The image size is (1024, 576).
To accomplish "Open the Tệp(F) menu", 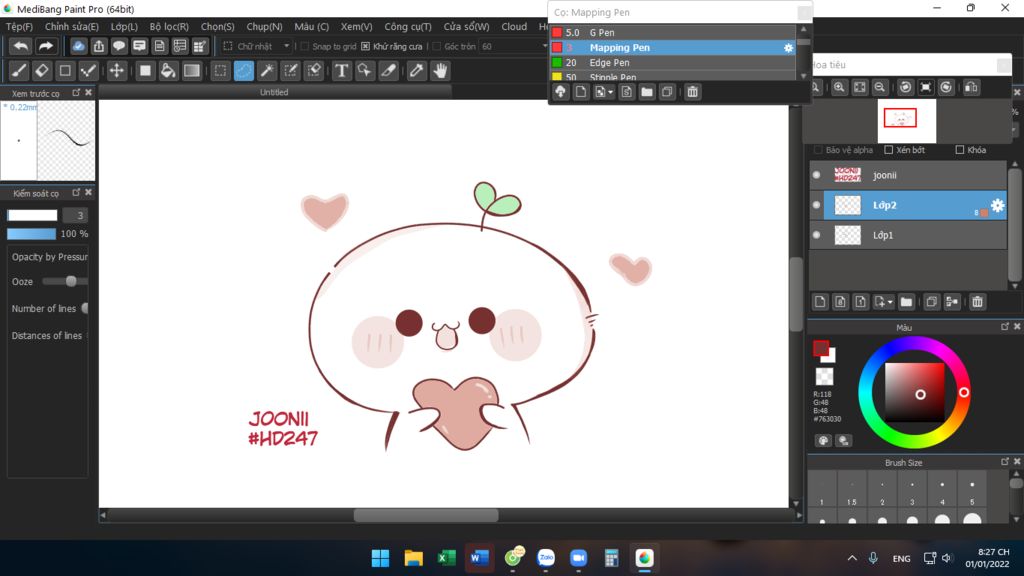I will 19,27.
